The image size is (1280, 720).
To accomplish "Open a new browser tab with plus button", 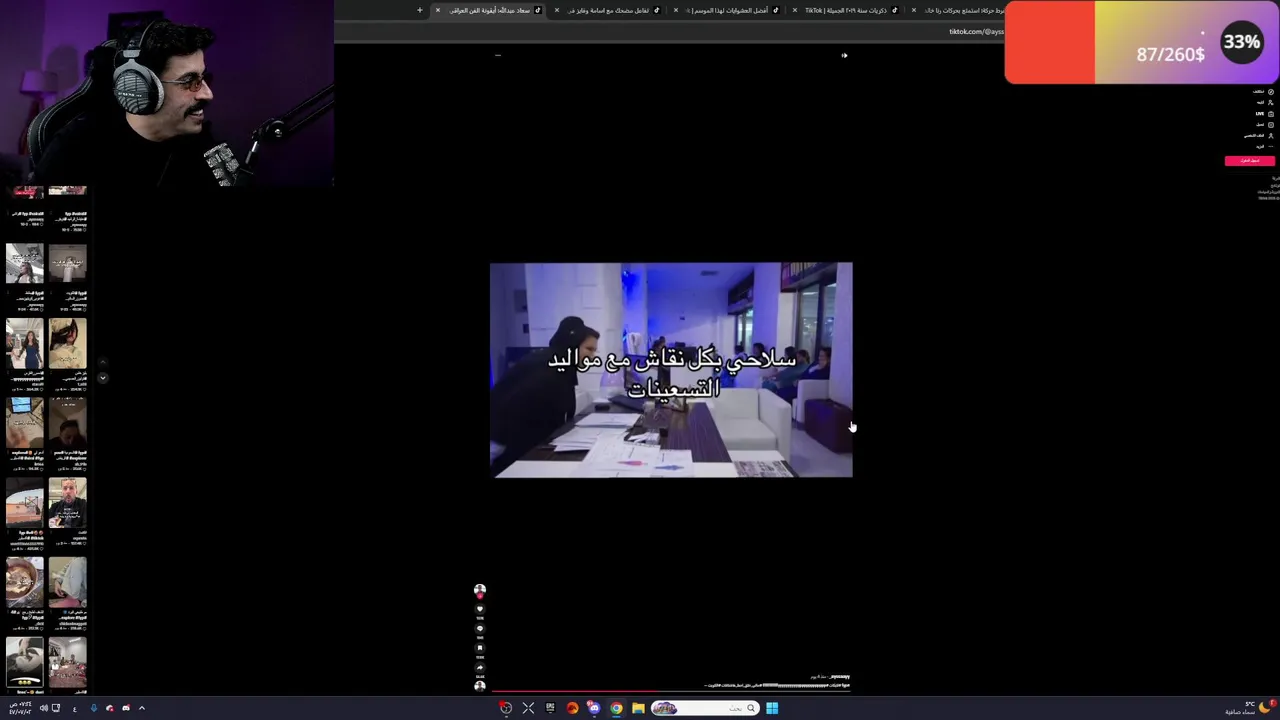I will [420, 10].
